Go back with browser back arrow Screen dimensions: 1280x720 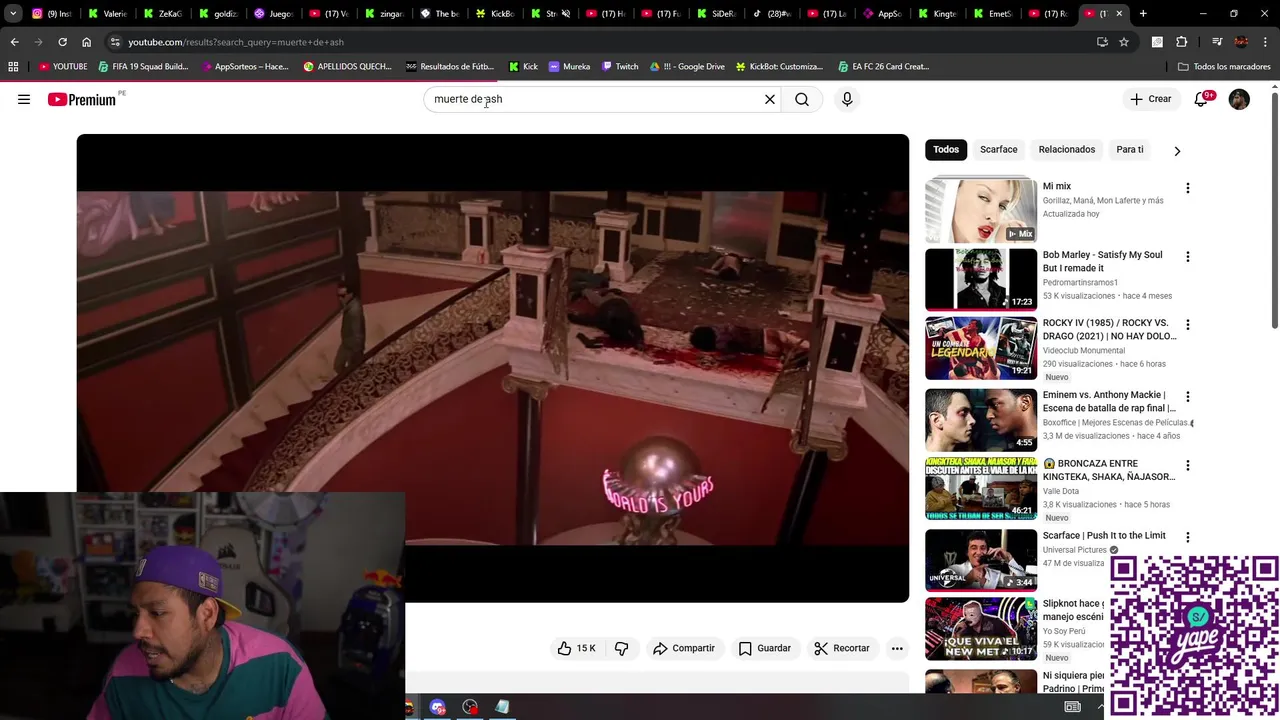click(x=14, y=42)
